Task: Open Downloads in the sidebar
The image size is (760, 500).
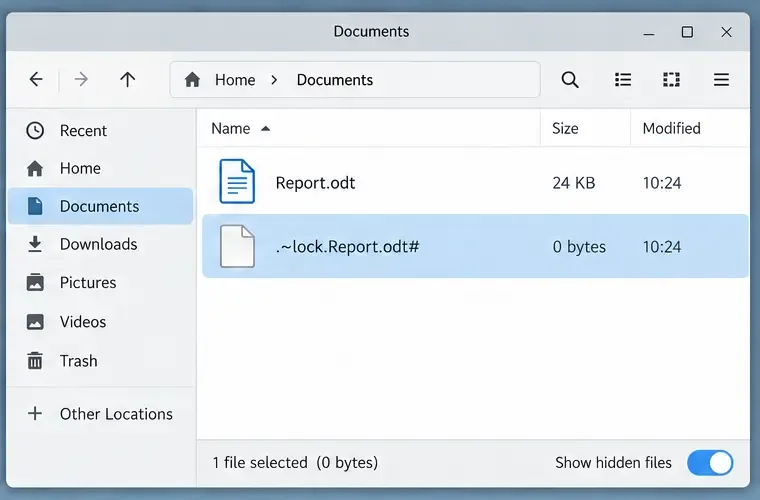Action: [x=100, y=244]
